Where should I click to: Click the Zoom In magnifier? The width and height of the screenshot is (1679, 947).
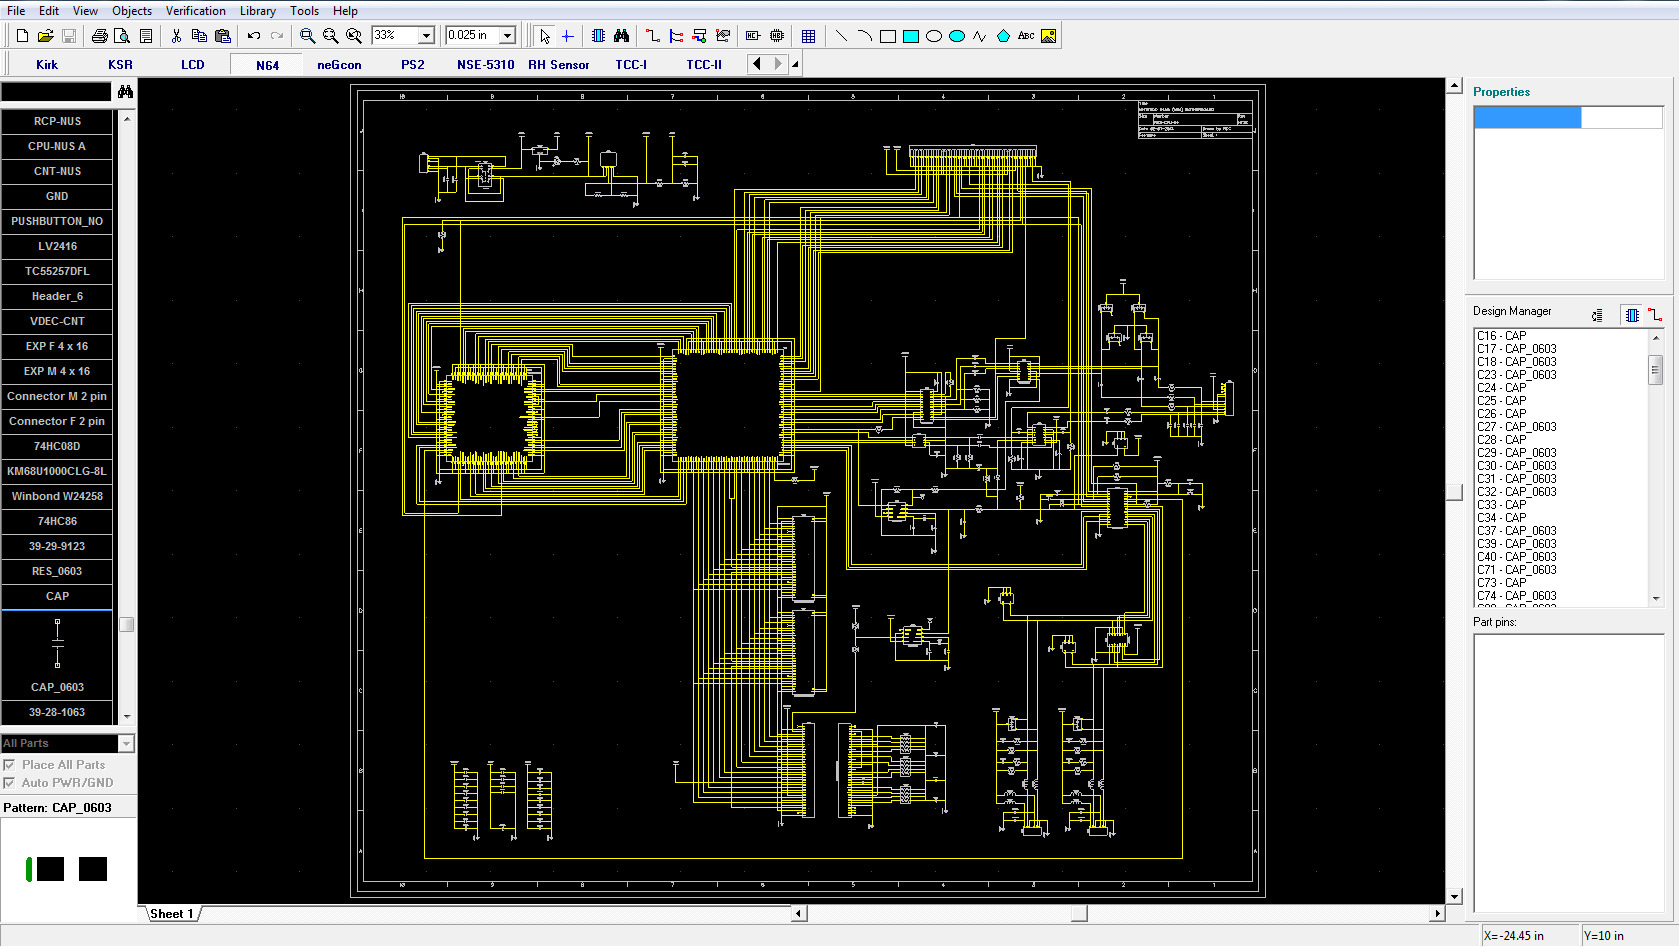[307, 36]
